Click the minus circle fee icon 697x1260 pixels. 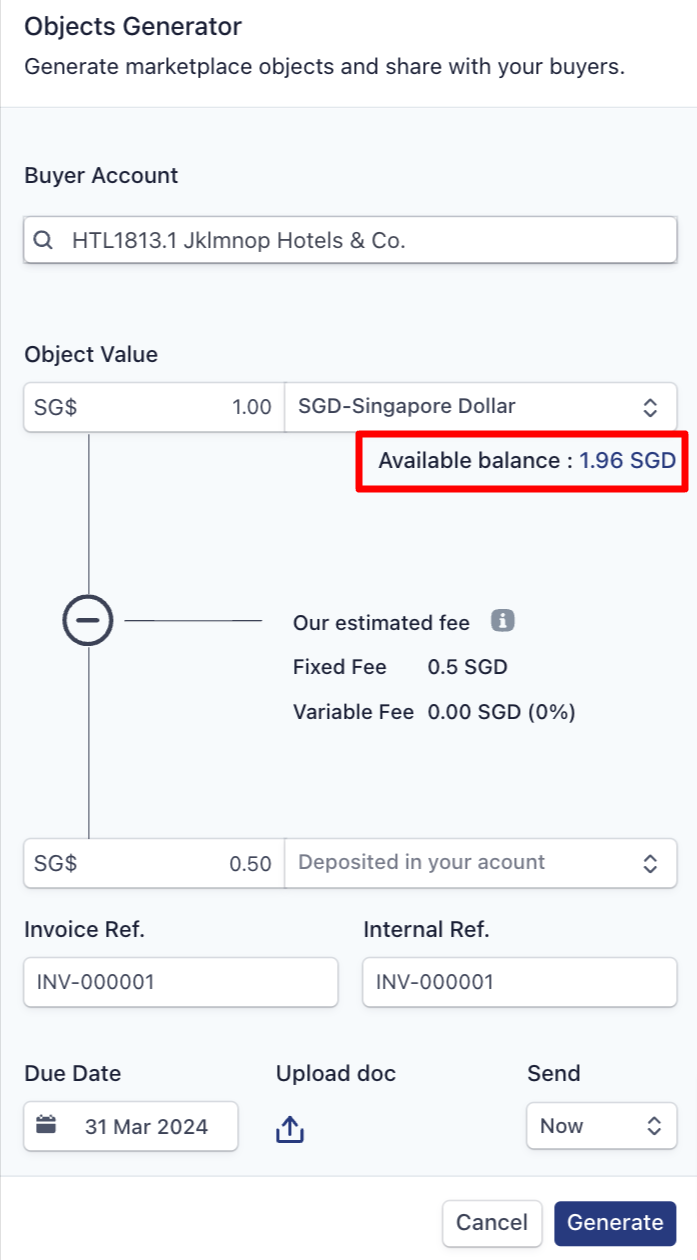point(88,621)
